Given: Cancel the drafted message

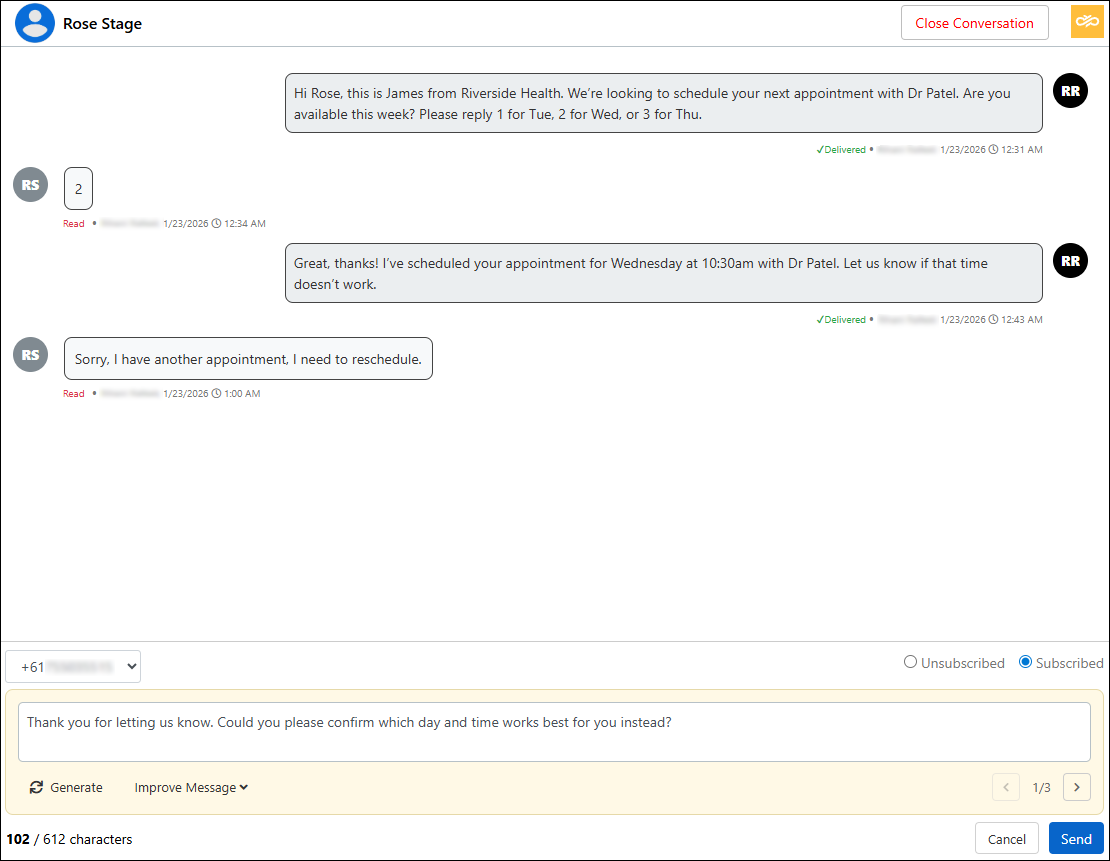Looking at the screenshot, I should (1006, 839).
